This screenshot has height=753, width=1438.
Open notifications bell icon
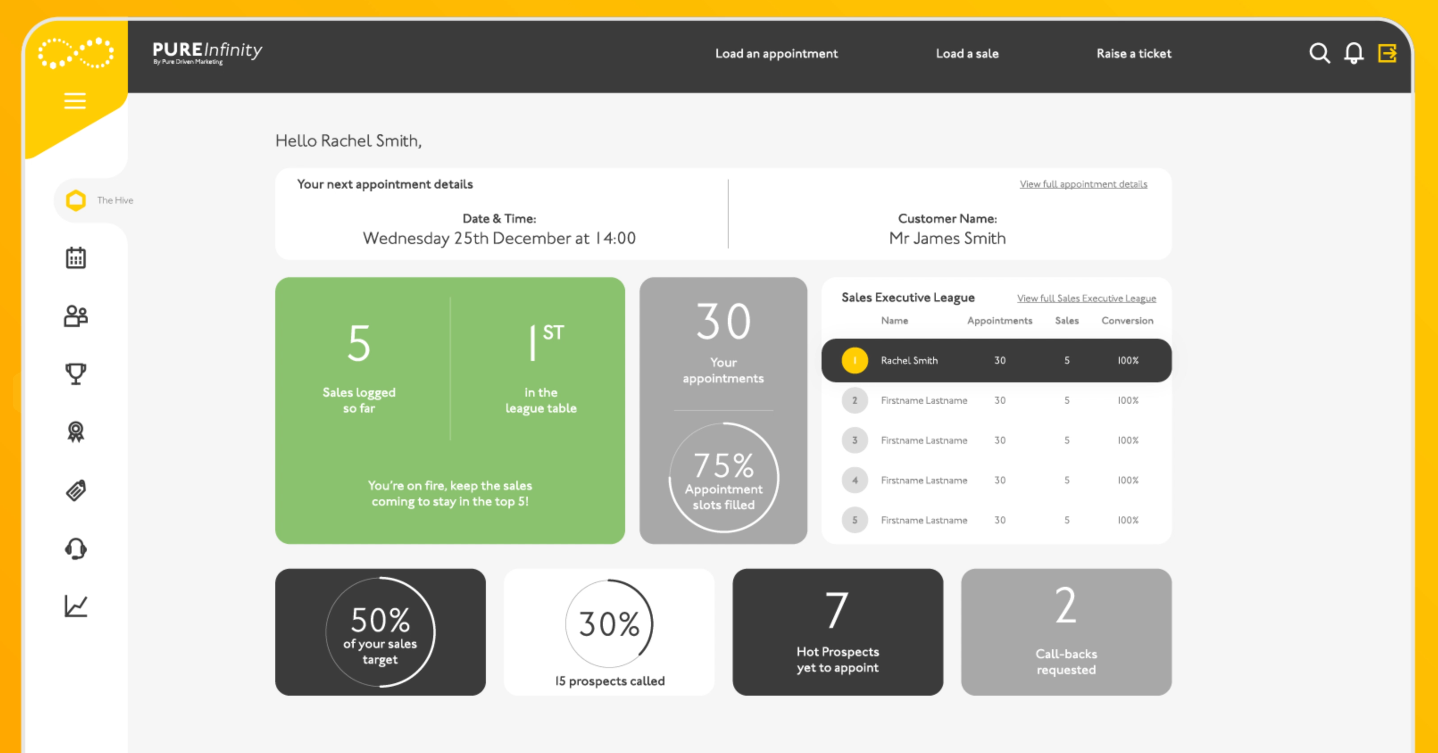(1353, 54)
